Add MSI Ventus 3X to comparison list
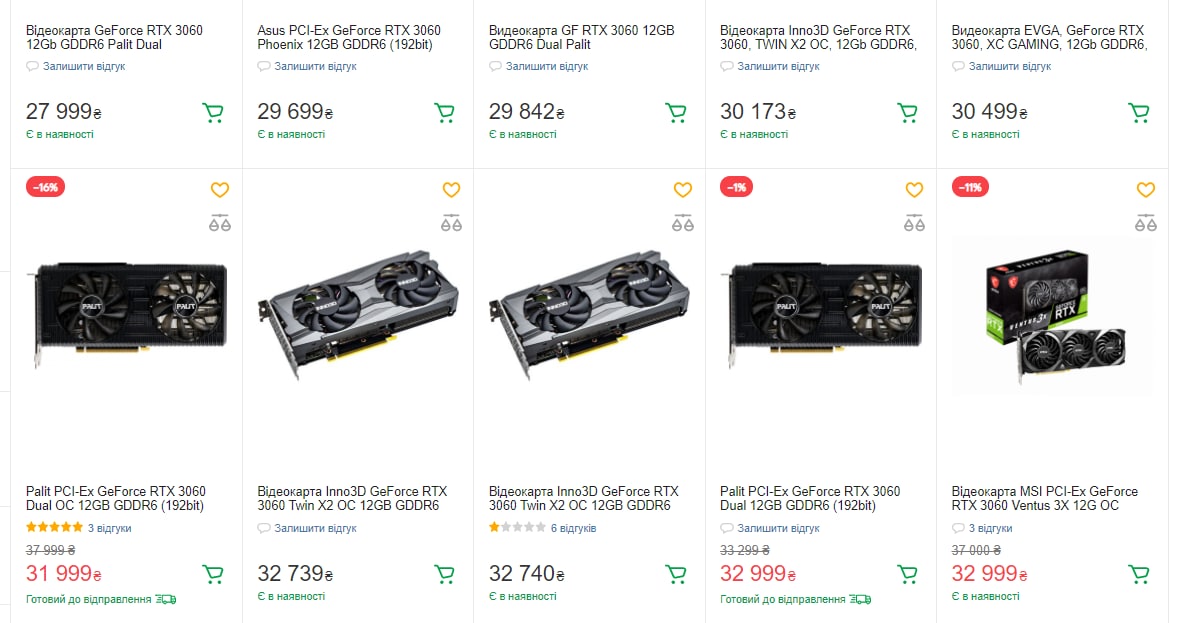 1145,223
